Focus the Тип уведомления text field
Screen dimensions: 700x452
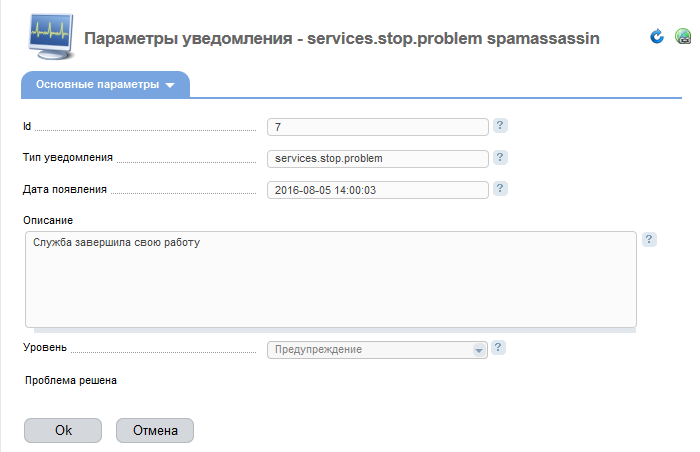click(378, 159)
